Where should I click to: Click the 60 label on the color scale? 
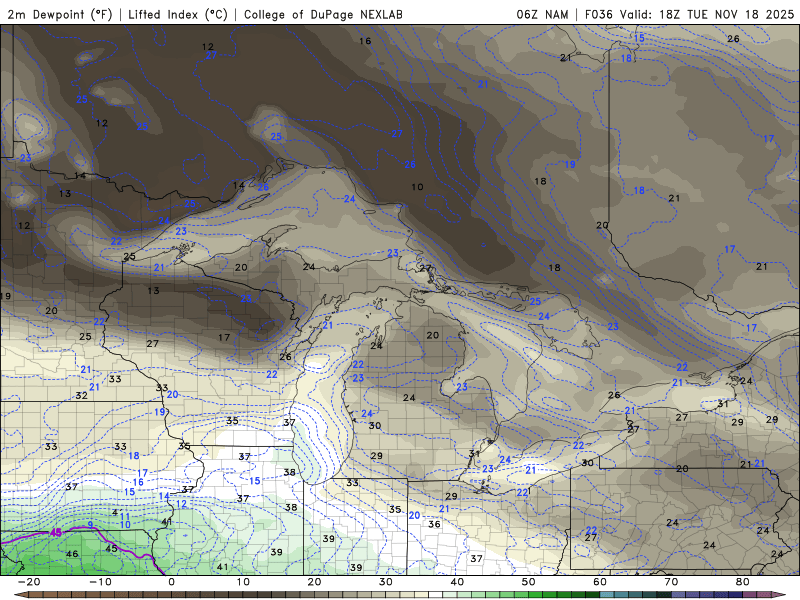click(600, 582)
